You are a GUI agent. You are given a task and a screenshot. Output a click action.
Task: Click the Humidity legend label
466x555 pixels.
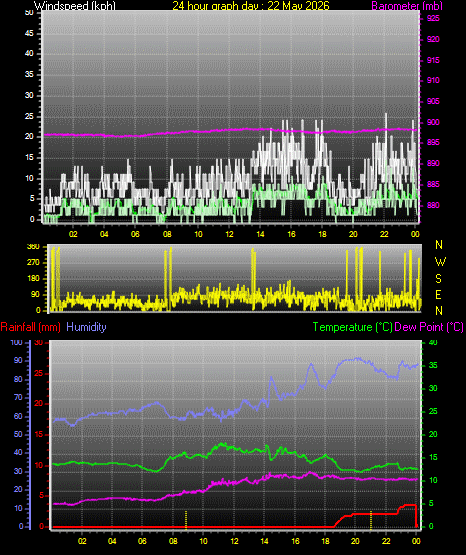tap(86, 327)
